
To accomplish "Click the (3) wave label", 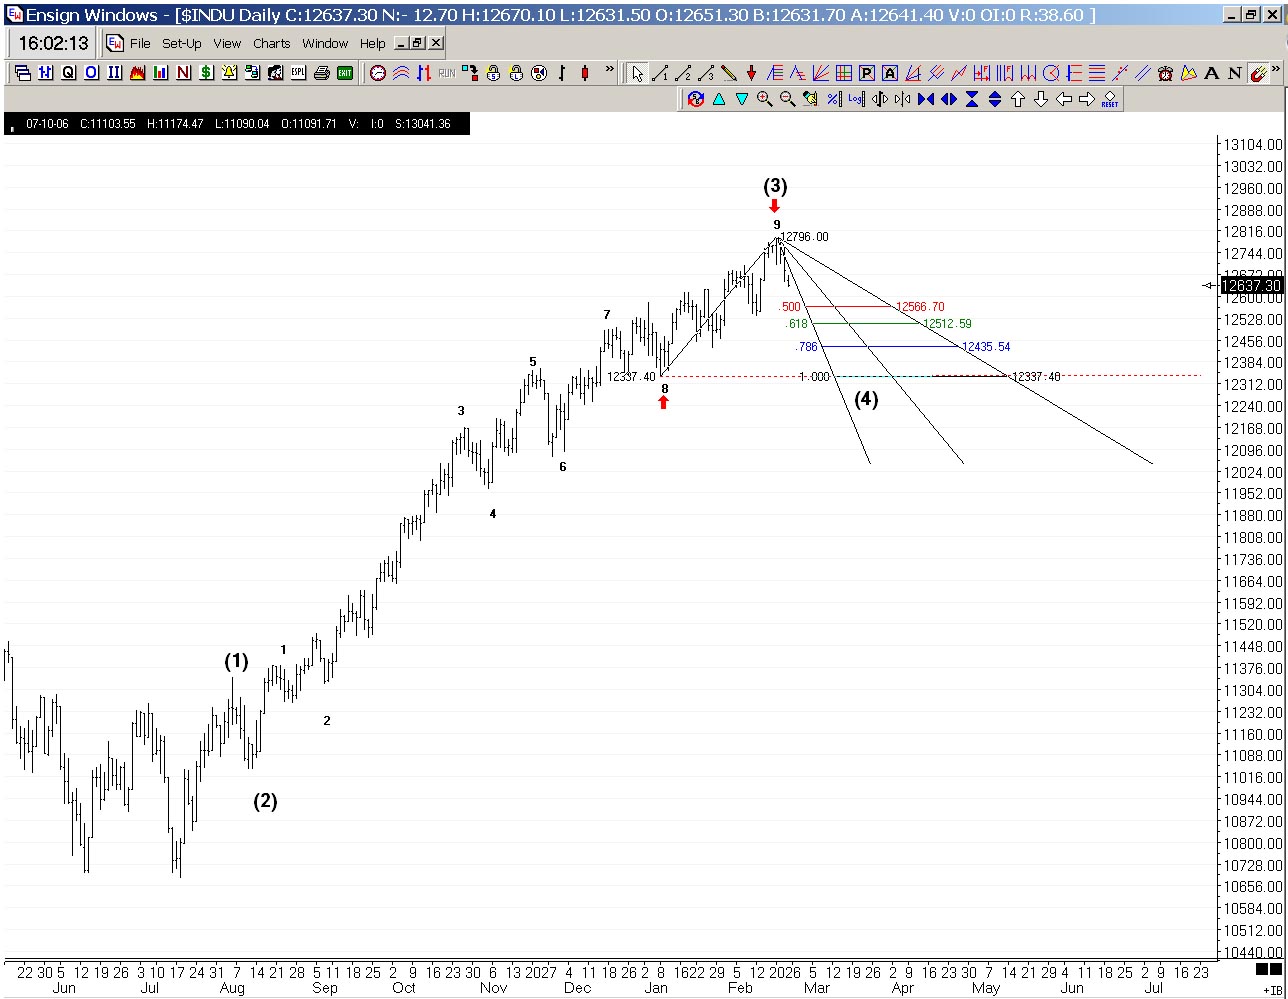I will (775, 186).
